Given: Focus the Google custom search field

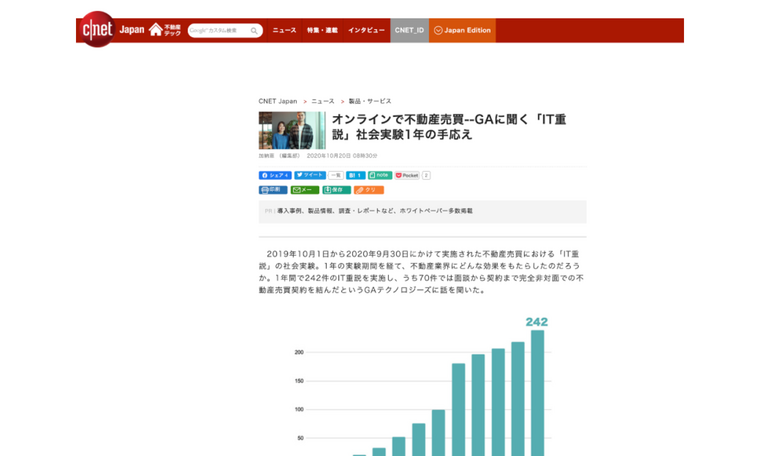Looking at the screenshot, I should 217,31.
